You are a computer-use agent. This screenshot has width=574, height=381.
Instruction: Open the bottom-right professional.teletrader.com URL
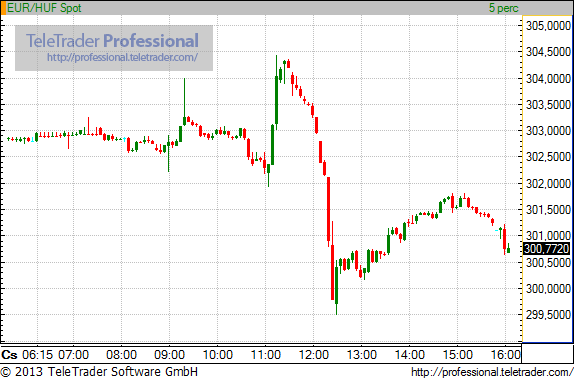pyautogui.click(x=492, y=372)
